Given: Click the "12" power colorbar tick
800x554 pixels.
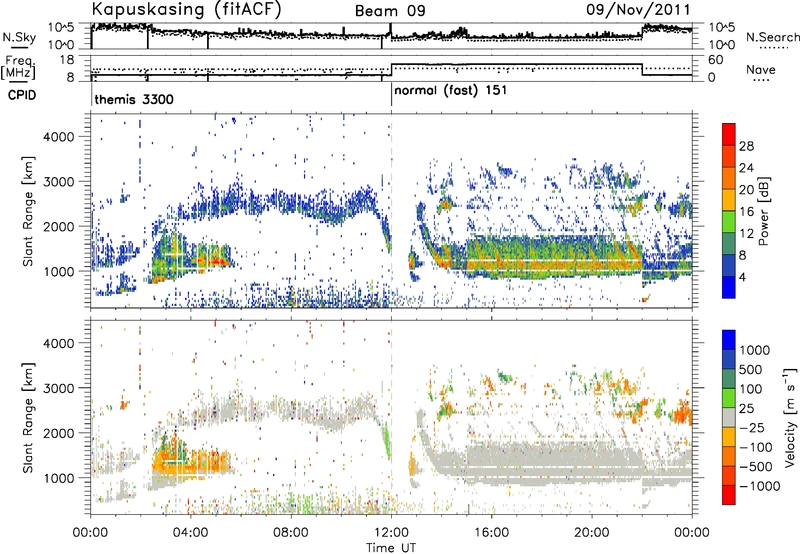Looking at the screenshot, I should click(746, 234).
